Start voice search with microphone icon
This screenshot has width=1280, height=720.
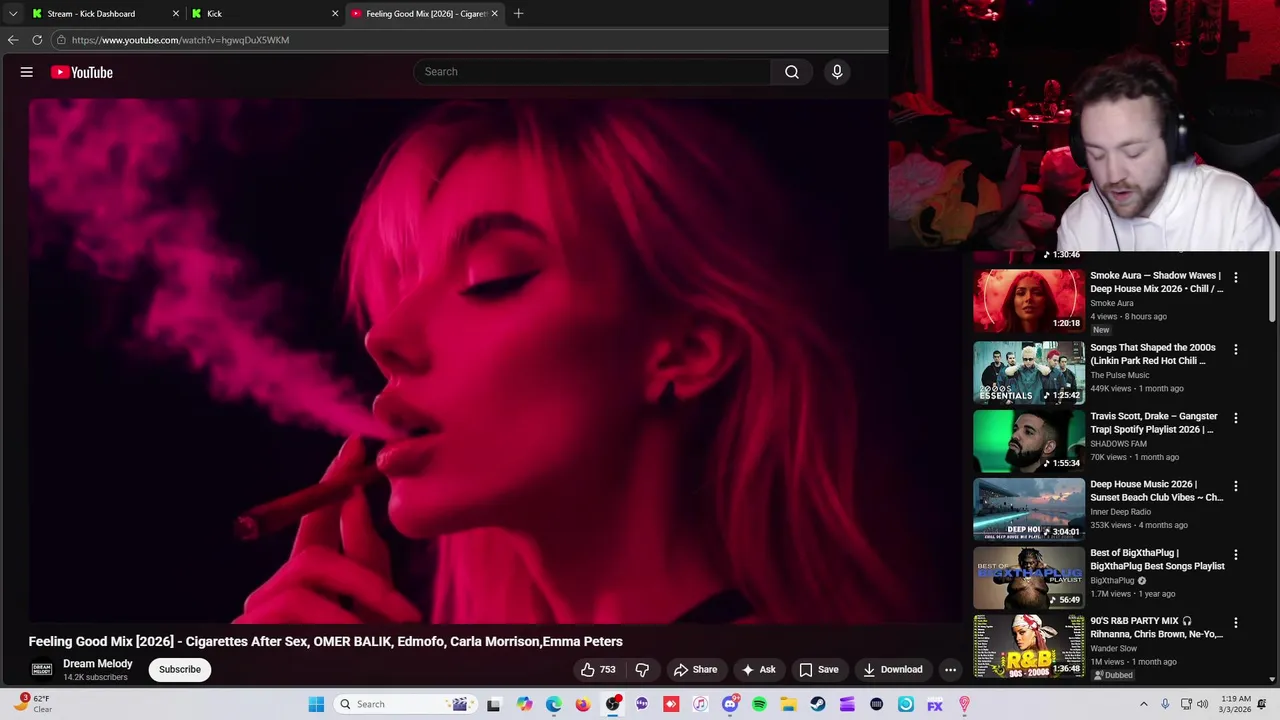(837, 72)
